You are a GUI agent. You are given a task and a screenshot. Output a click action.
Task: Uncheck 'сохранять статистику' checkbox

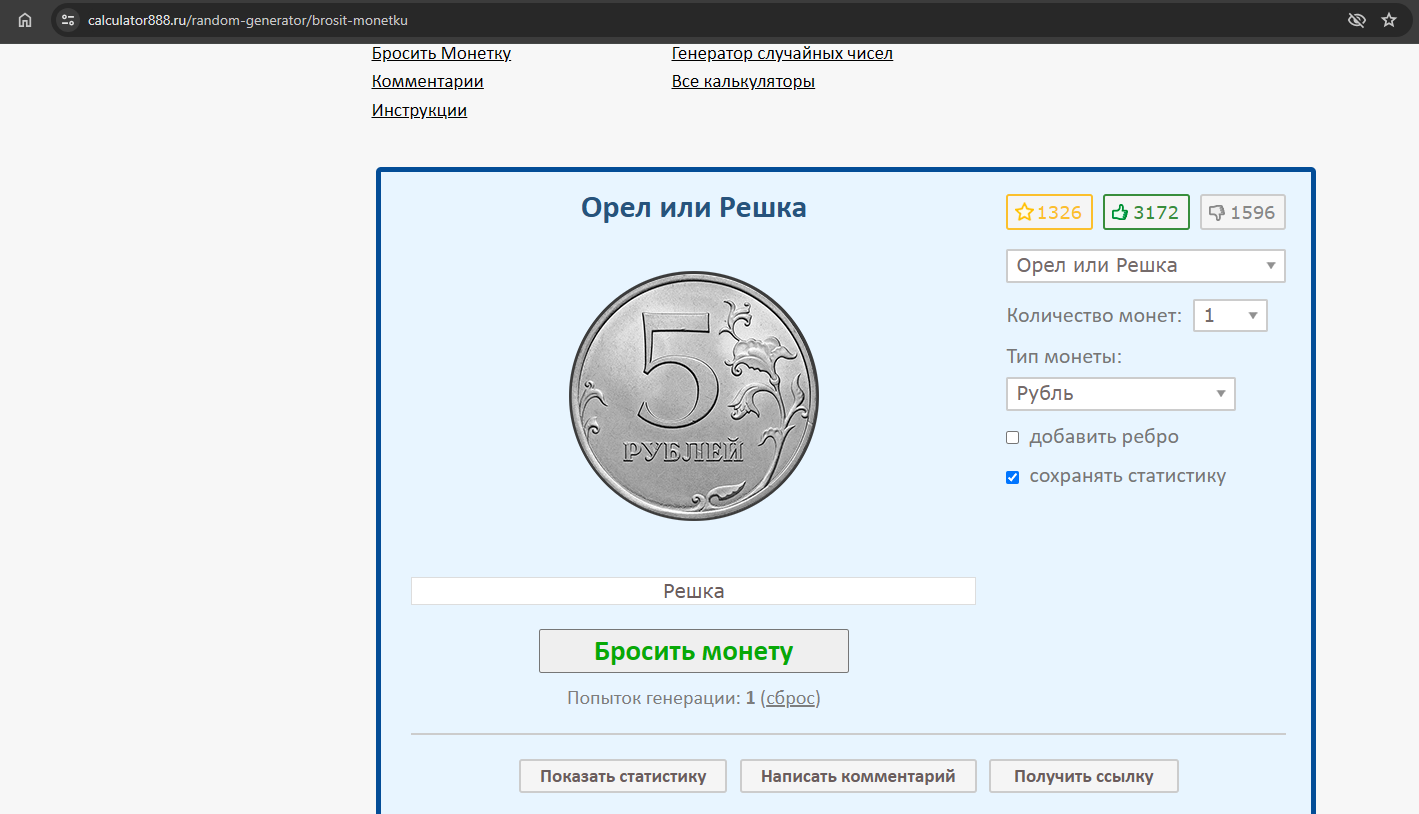[x=1012, y=477]
